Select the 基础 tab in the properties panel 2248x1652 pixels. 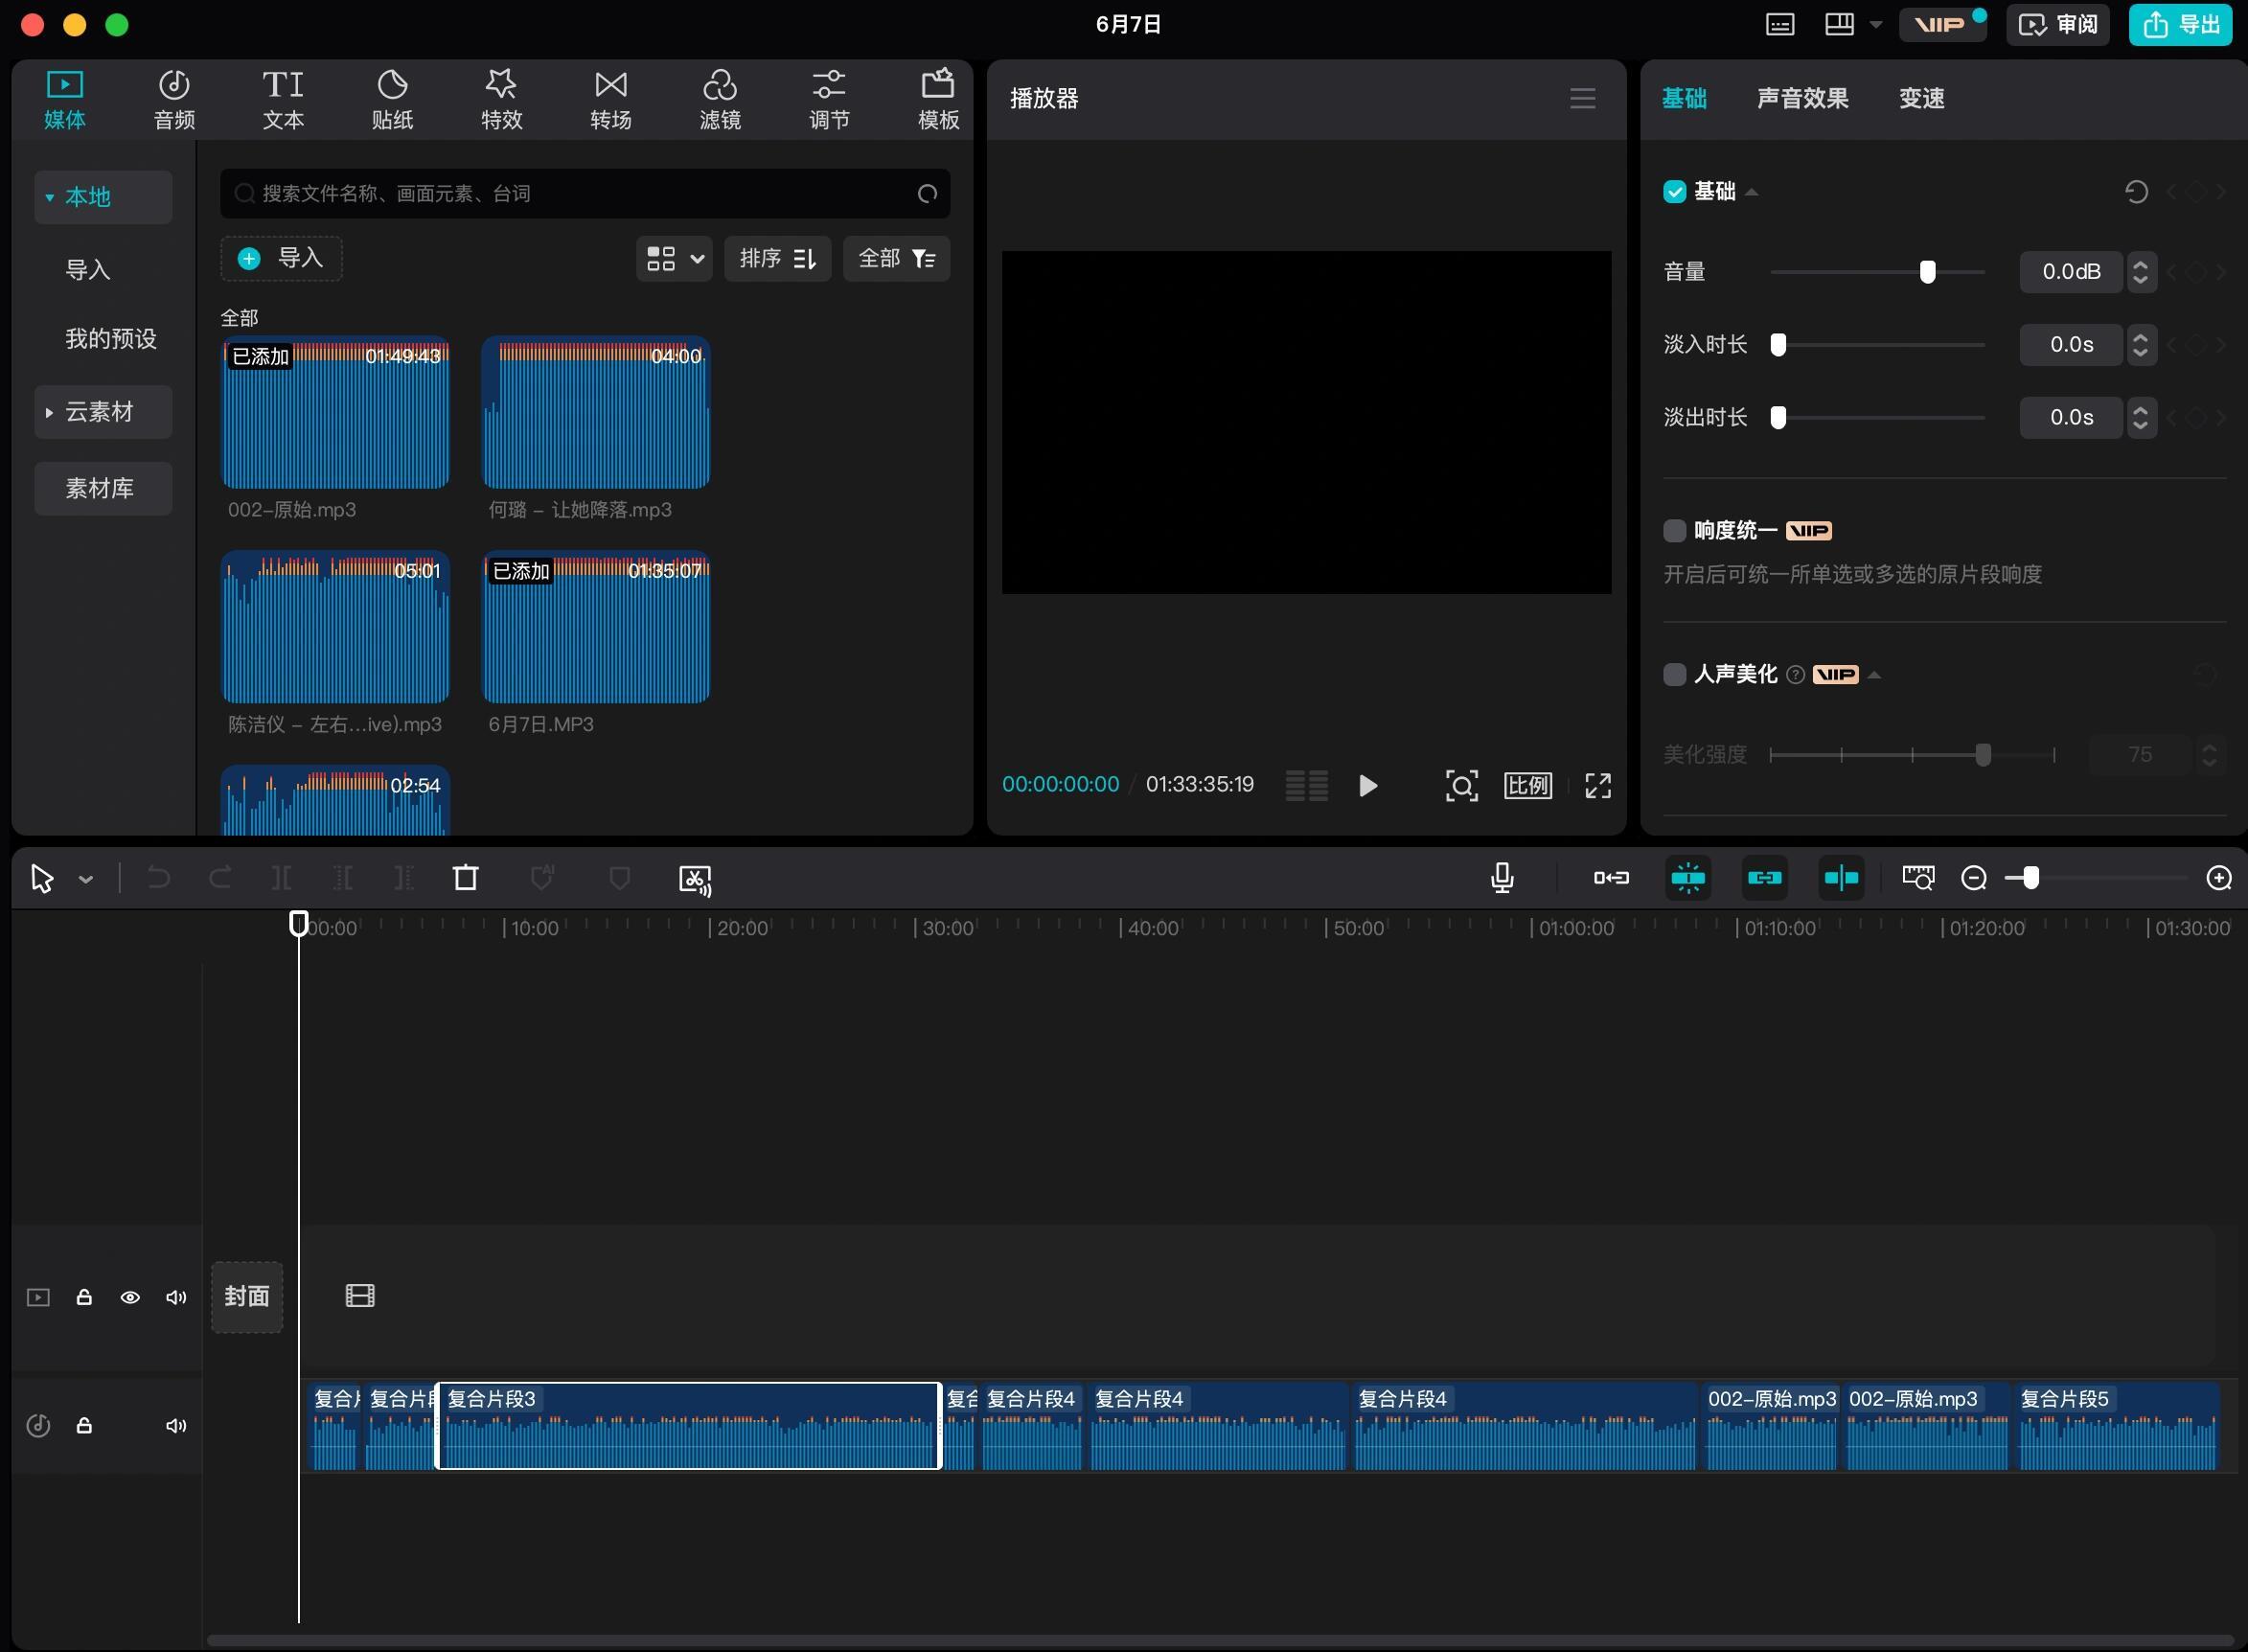(x=1684, y=98)
